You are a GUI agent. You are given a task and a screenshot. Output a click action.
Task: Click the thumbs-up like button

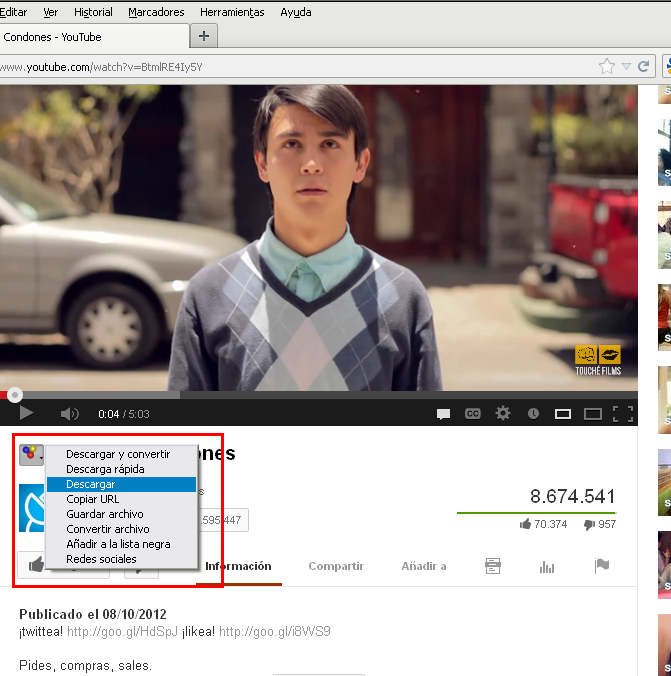(36, 564)
